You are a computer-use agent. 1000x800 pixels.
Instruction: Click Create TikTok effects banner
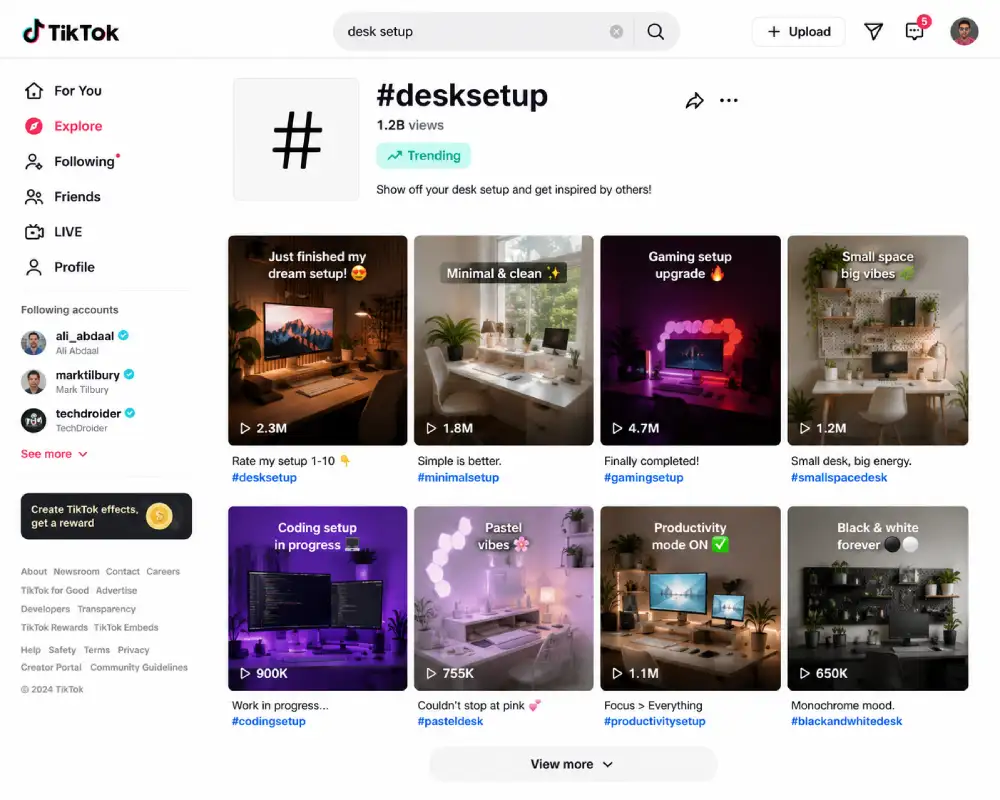[106, 516]
